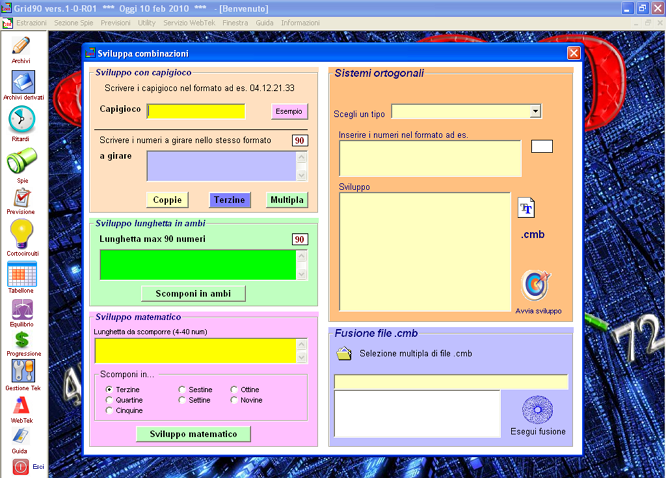Screen dimensions: 666x478
Task: Click the .cmb text file icon
Action: click(x=527, y=208)
